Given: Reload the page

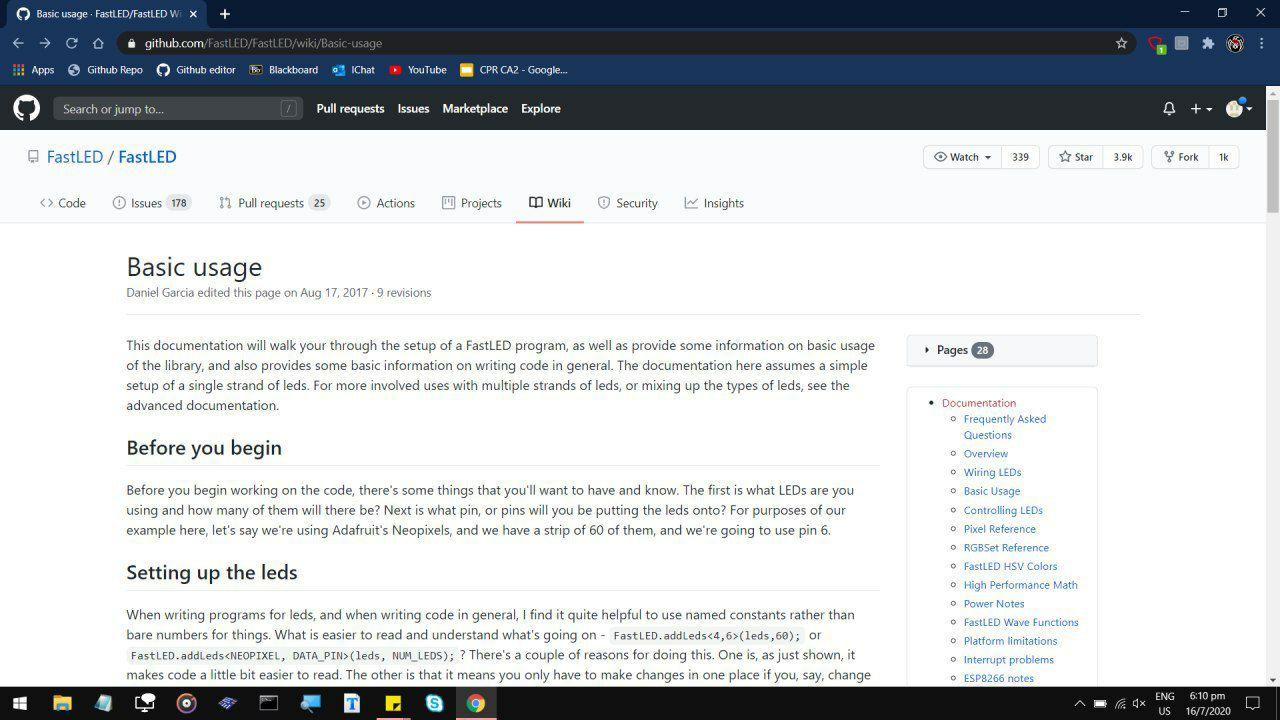Looking at the screenshot, I should pyautogui.click(x=72, y=43).
